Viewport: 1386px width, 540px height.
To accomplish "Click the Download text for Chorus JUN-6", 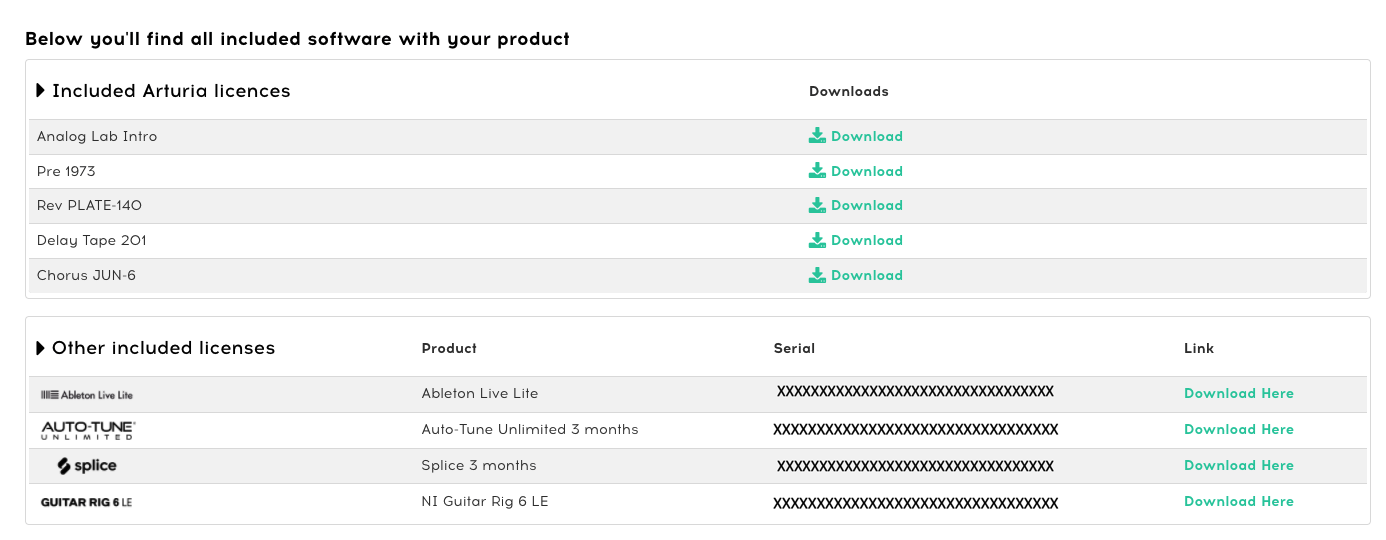I will point(867,275).
